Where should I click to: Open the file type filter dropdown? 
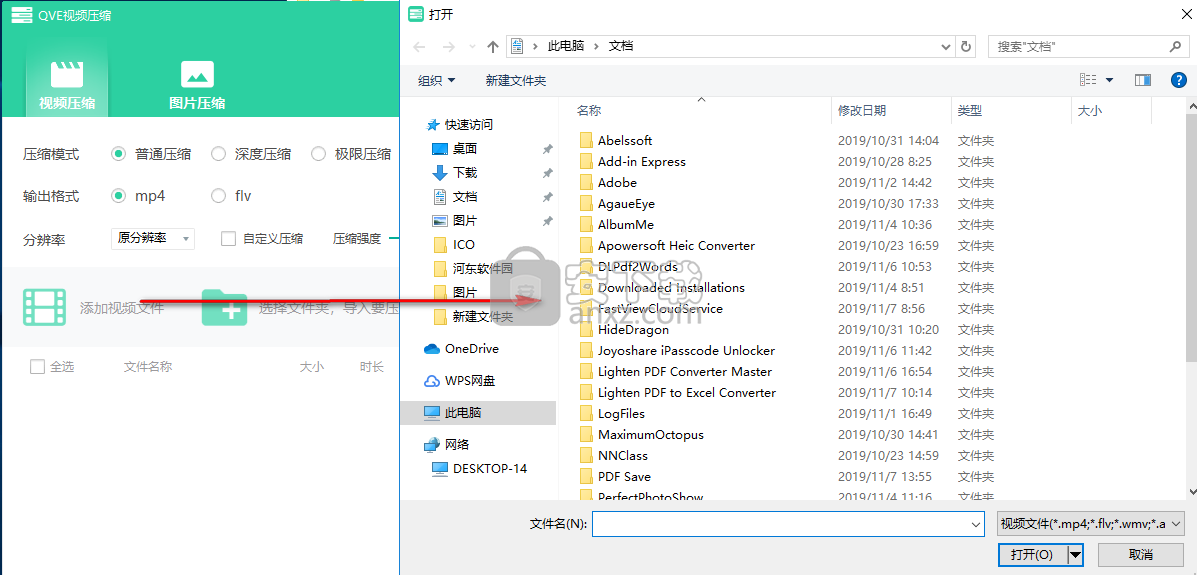point(1090,524)
